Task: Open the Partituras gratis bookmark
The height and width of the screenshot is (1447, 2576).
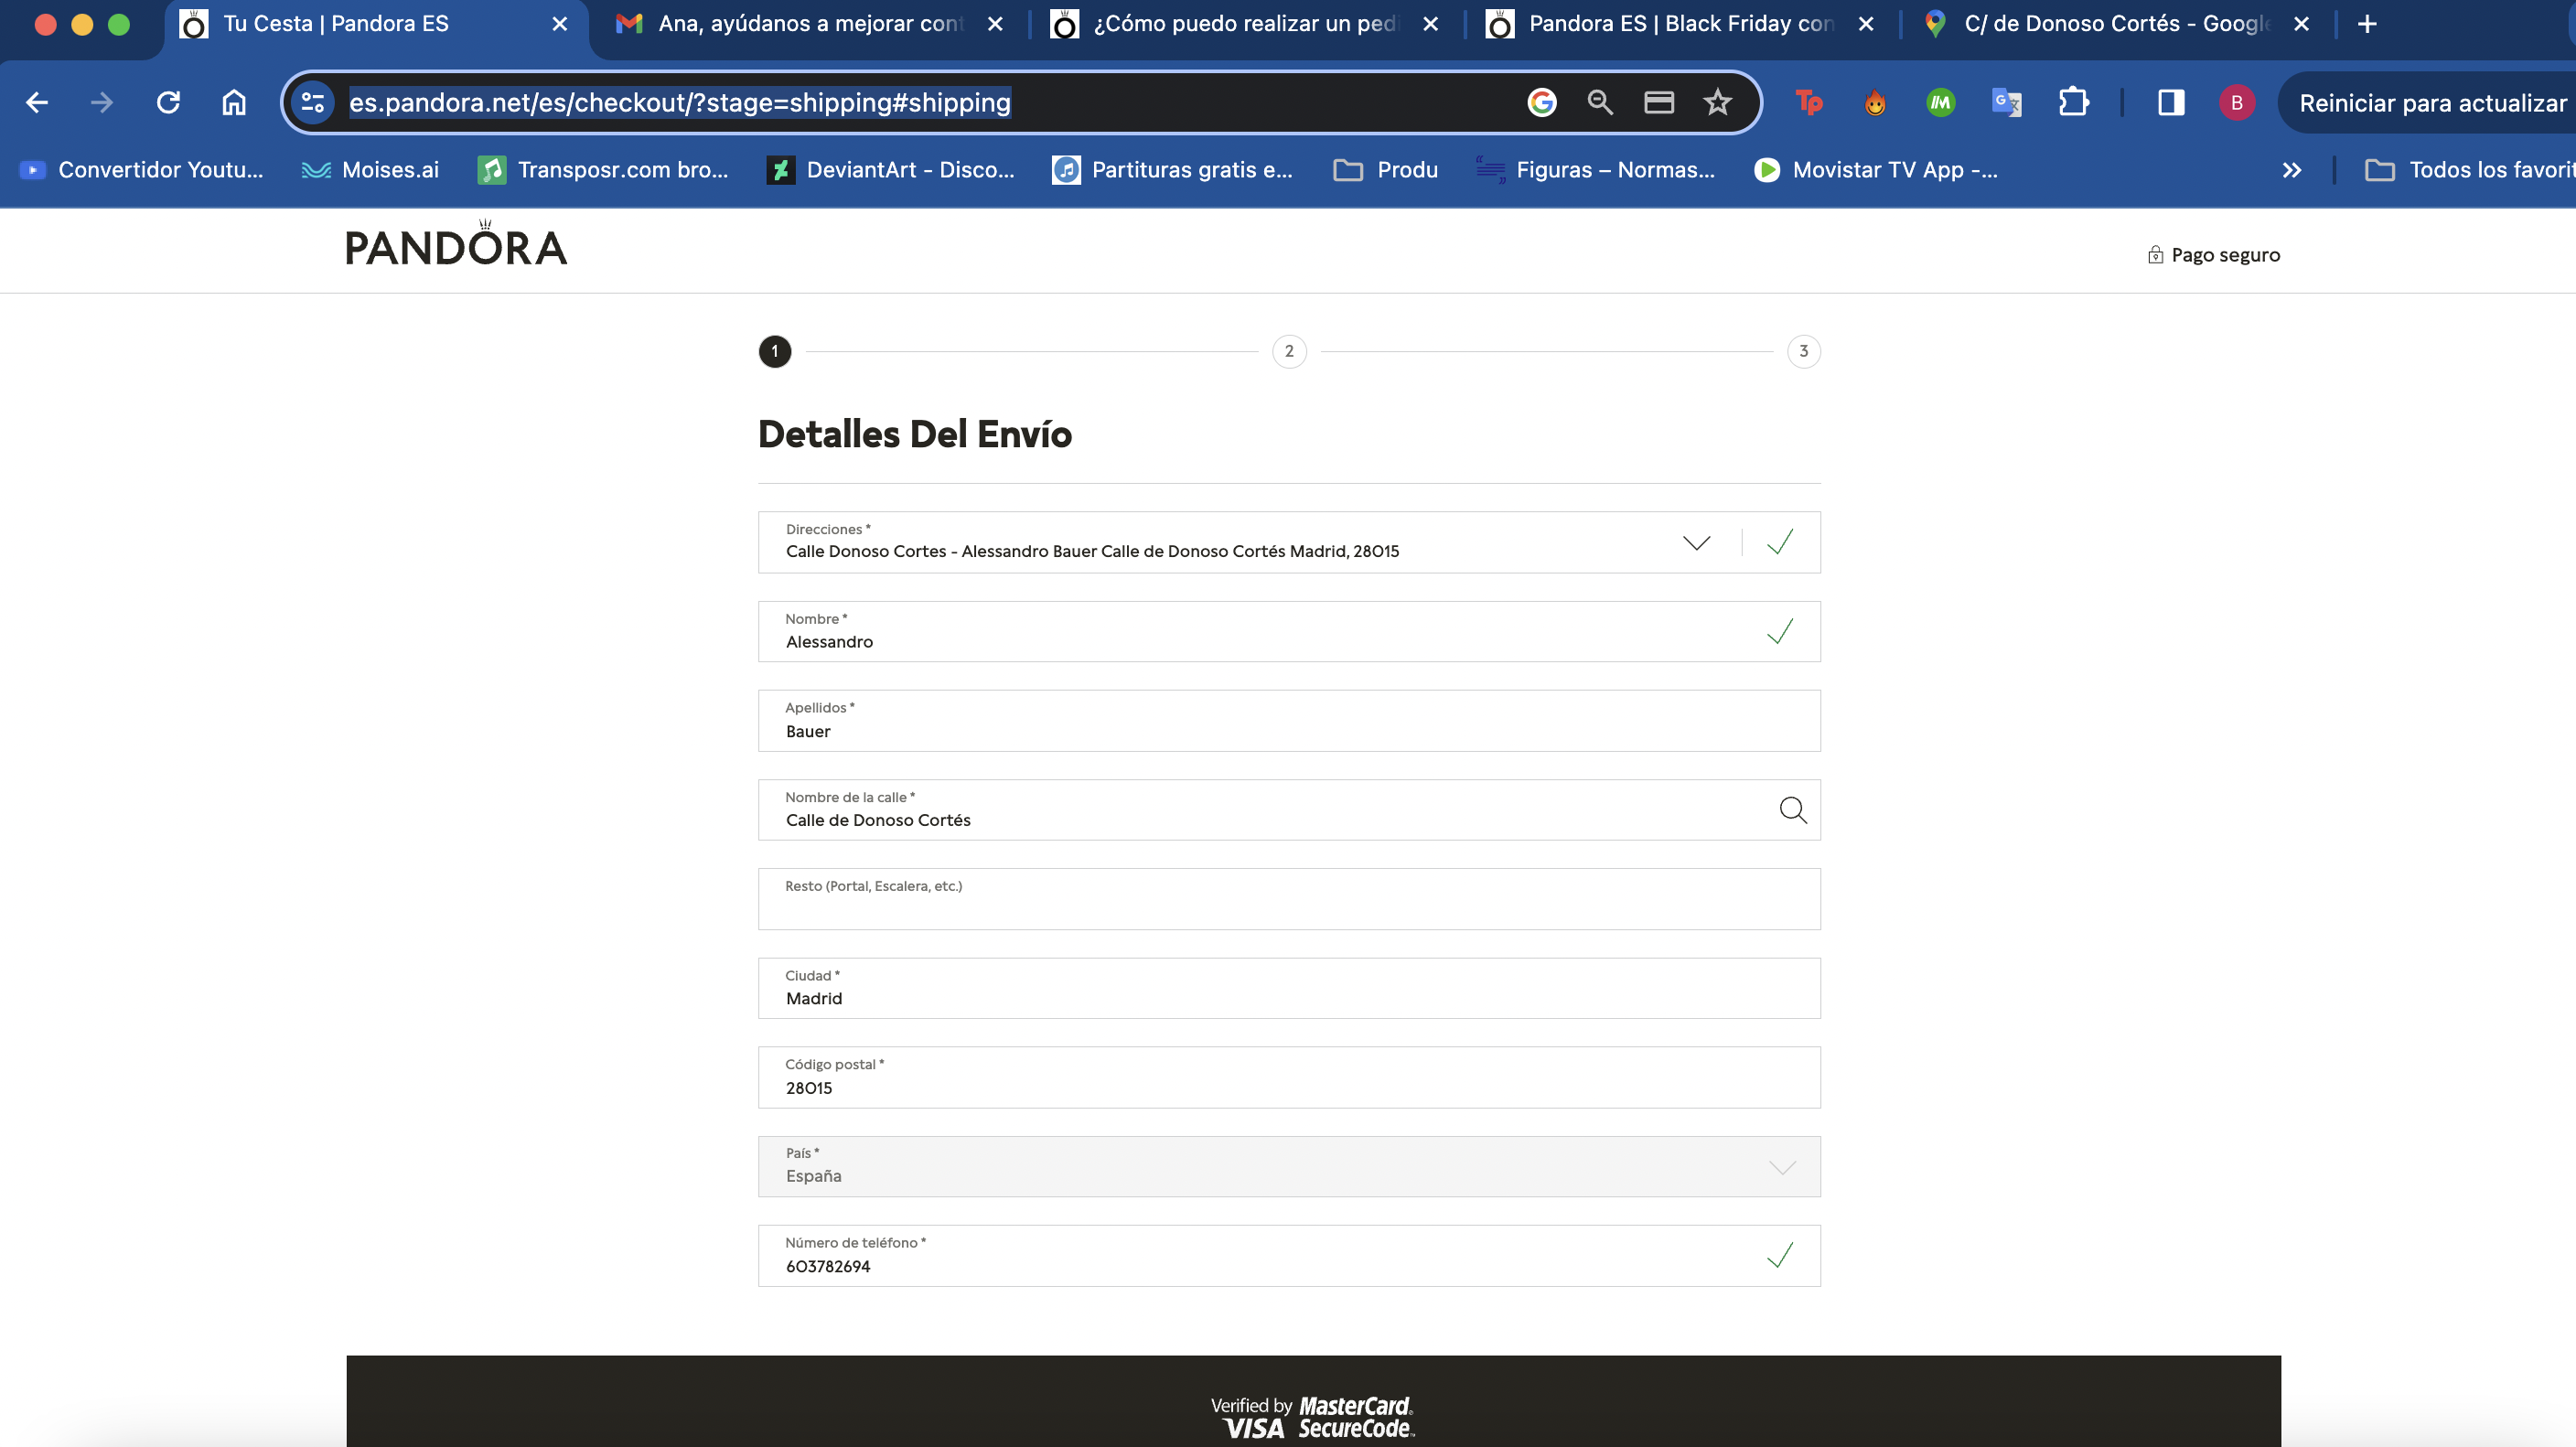Action: tap(1172, 170)
